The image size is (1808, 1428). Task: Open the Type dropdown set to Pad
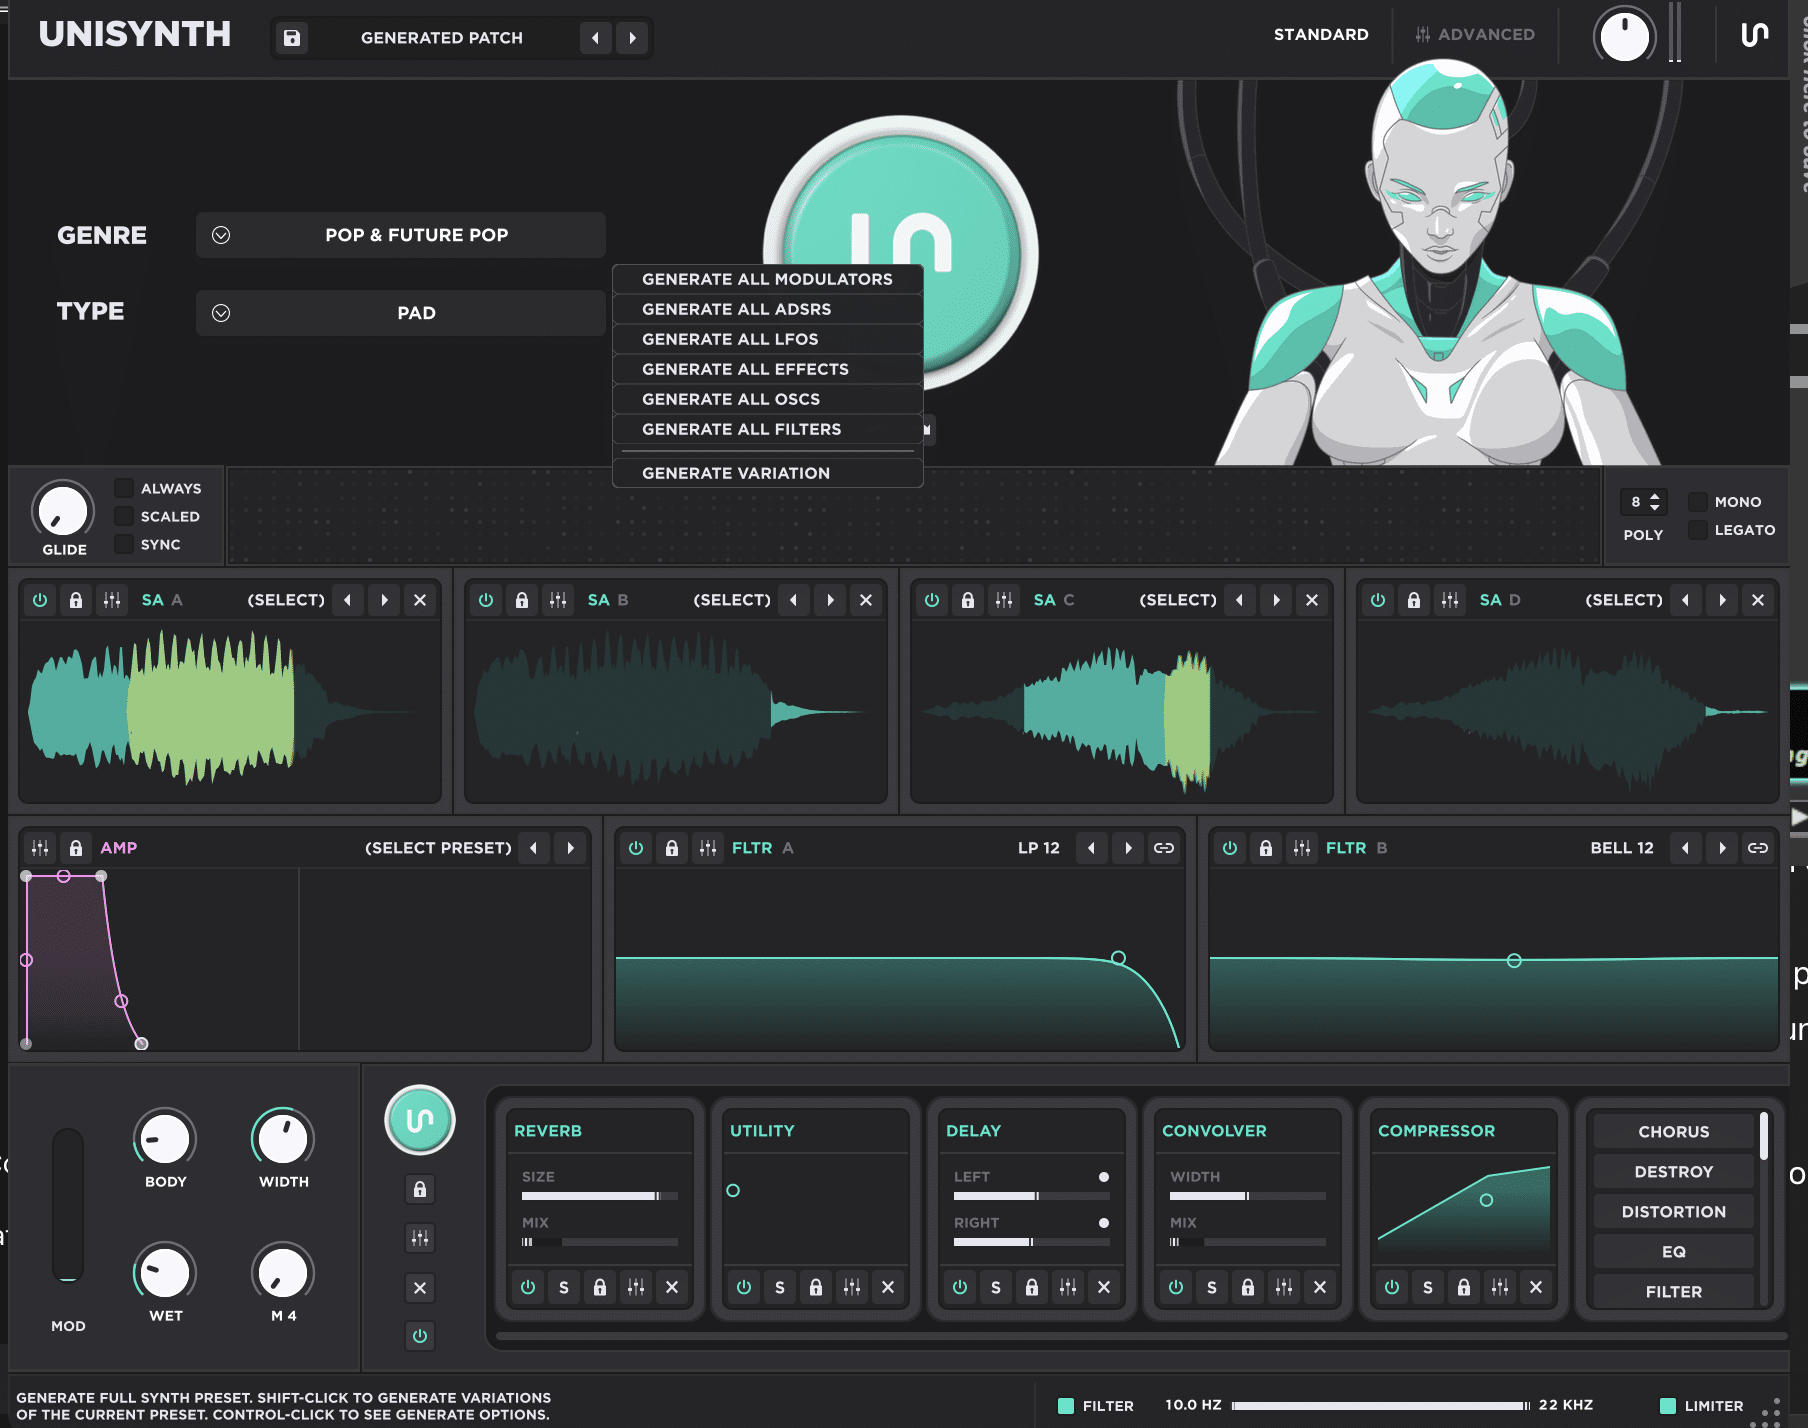pos(400,313)
